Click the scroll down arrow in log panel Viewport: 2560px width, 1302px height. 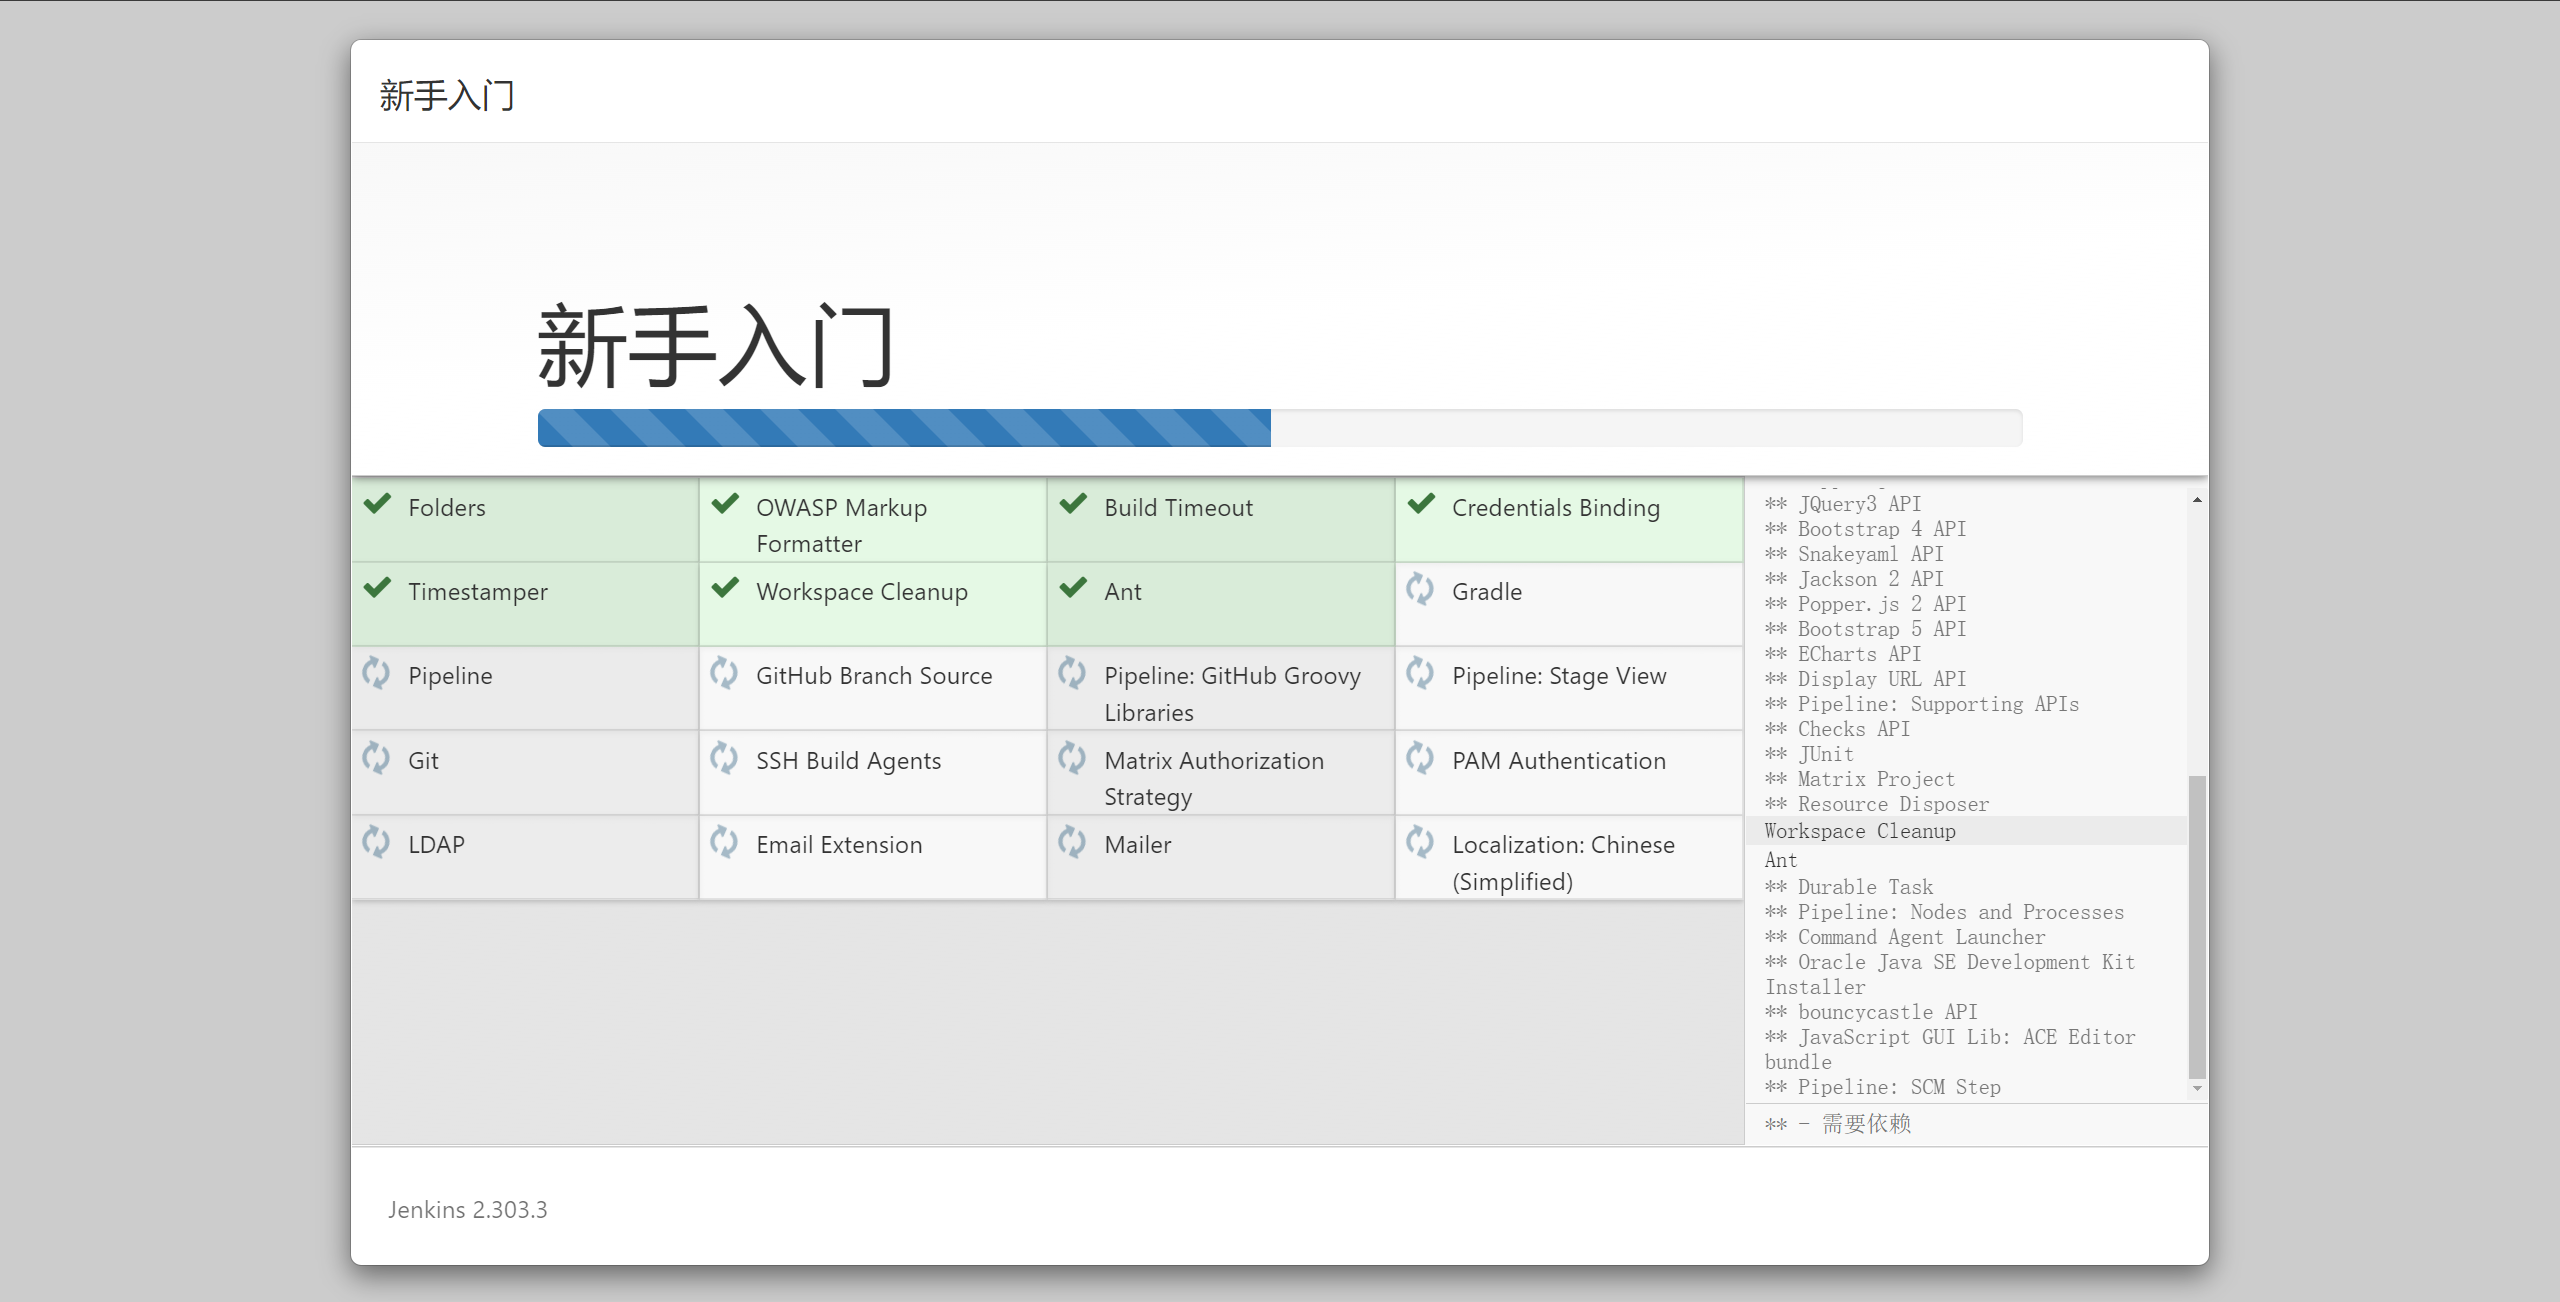tap(2197, 1088)
